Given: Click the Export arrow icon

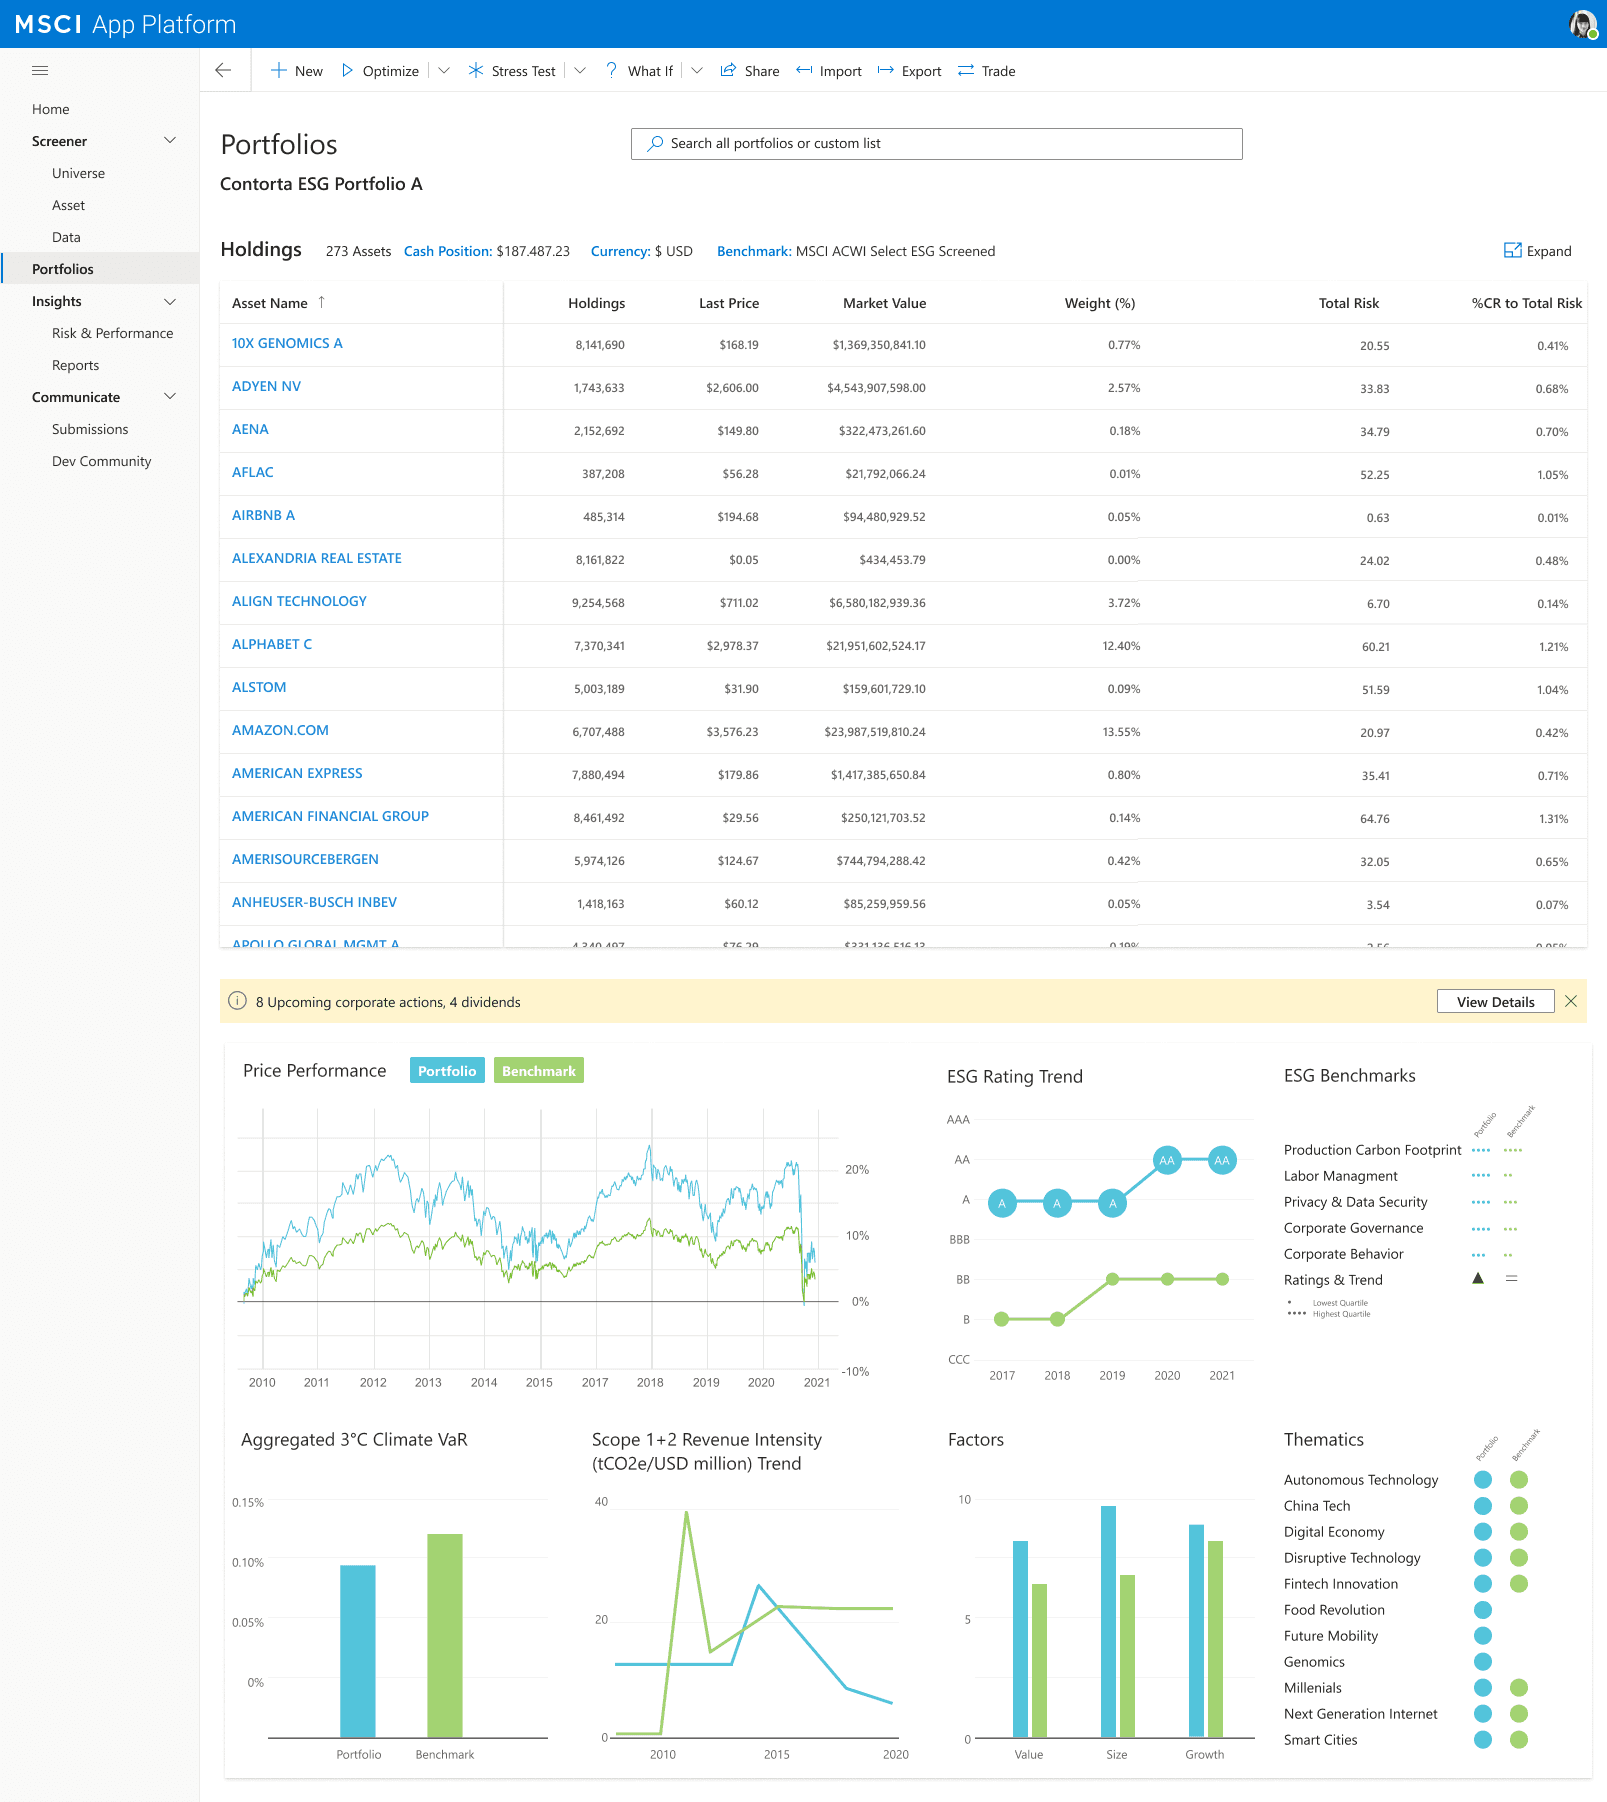Looking at the screenshot, I should tap(885, 70).
